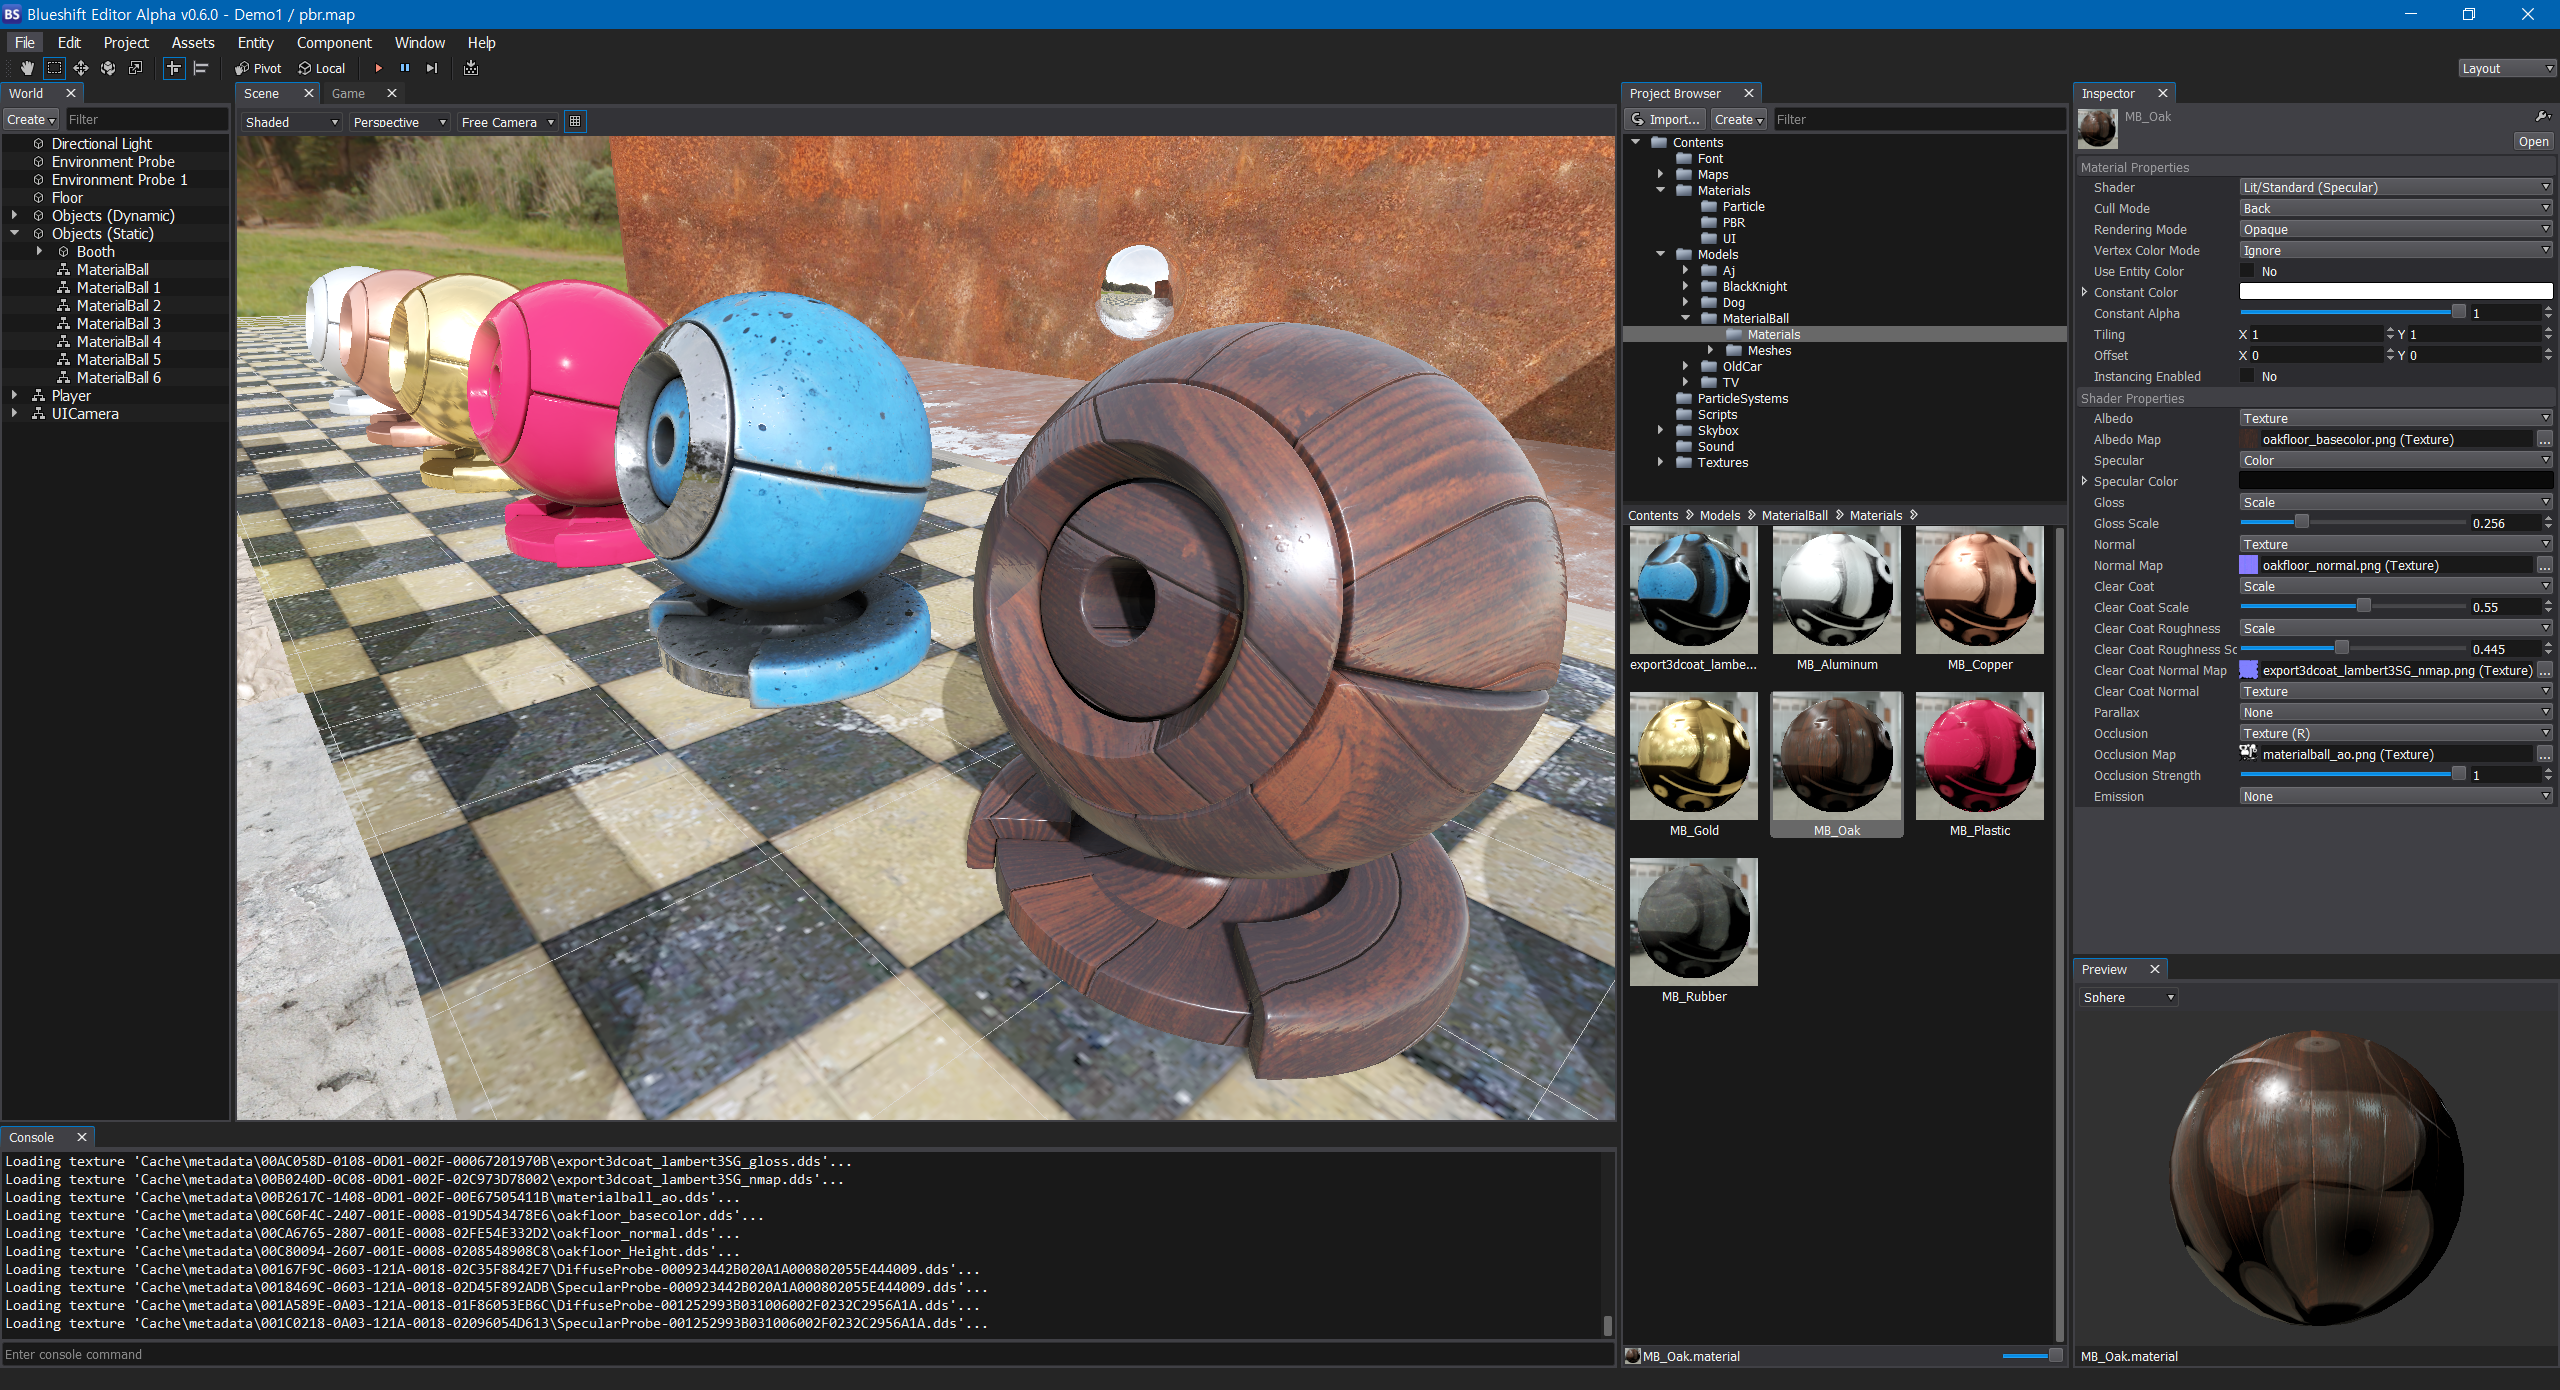The width and height of the screenshot is (2560, 1390).
Task: Toggle Instancing Enabled checkbox
Action: coord(2248,377)
